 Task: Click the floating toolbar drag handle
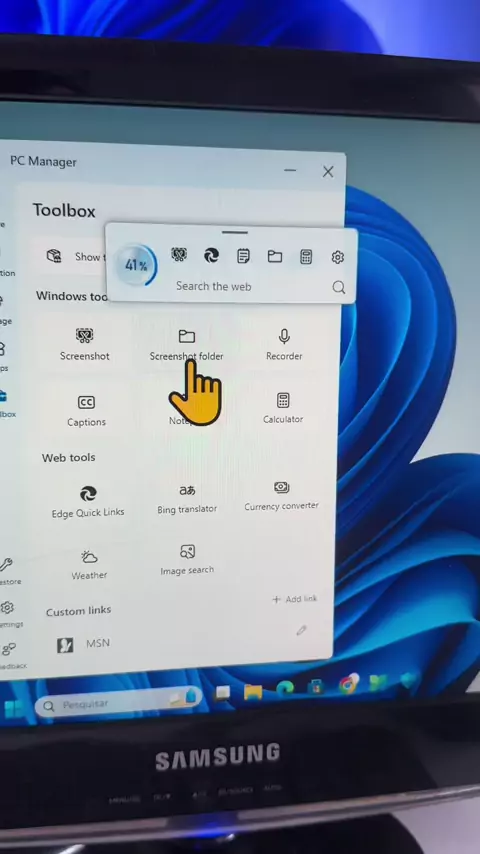pos(235,233)
